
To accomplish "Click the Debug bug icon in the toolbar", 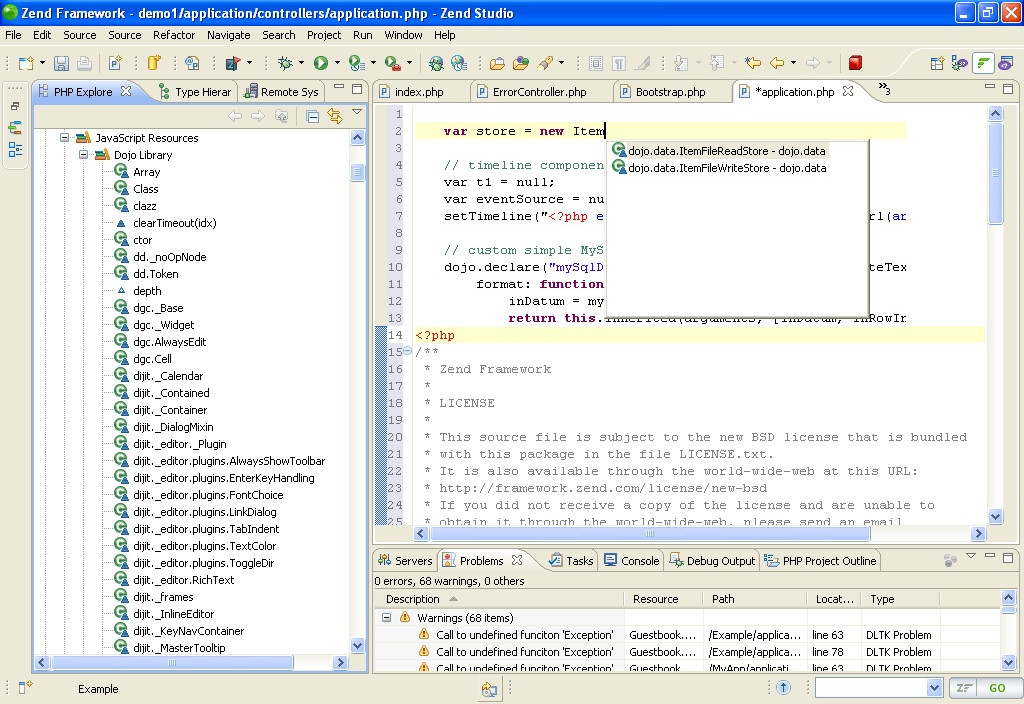I will click(285, 63).
